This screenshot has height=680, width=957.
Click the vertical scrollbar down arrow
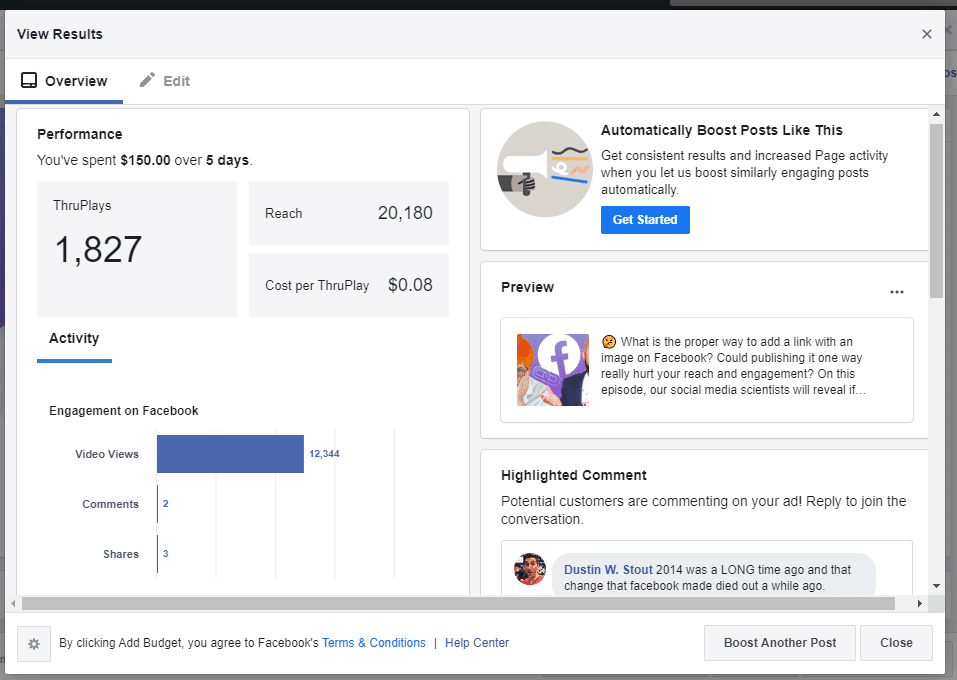(x=936, y=586)
